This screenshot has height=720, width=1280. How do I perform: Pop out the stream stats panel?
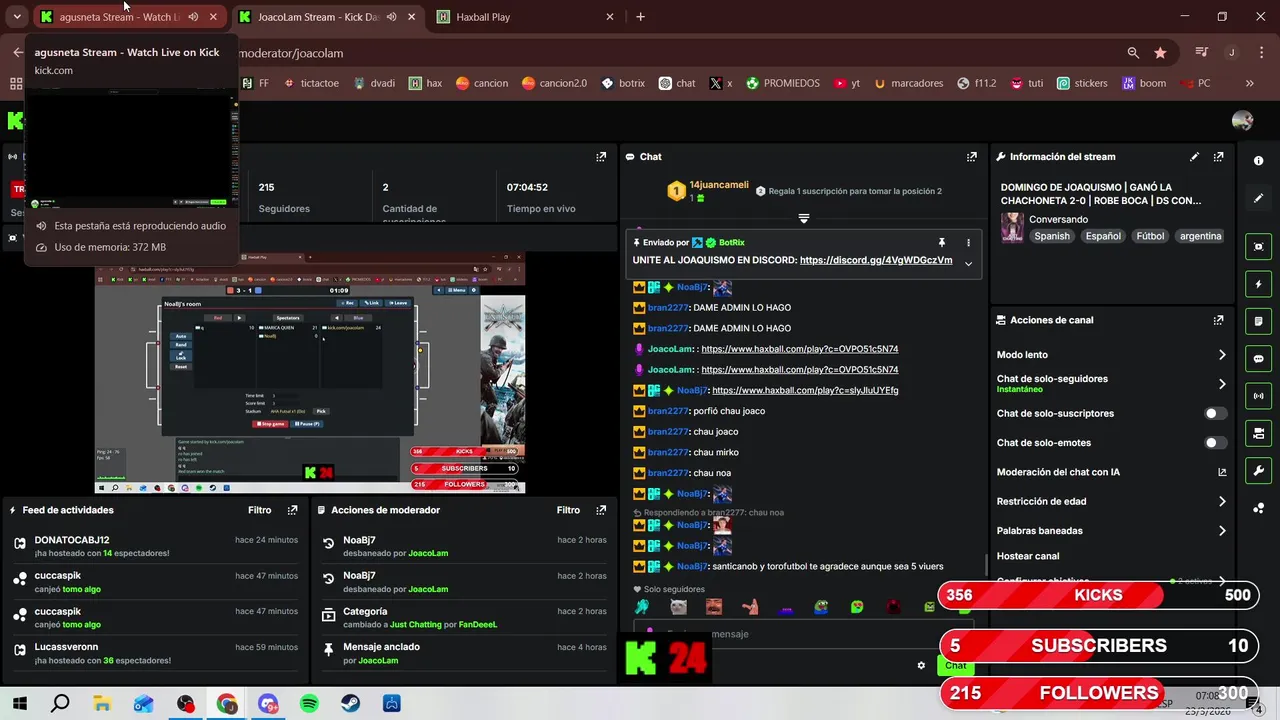pyautogui.click(x=601, y=157)
